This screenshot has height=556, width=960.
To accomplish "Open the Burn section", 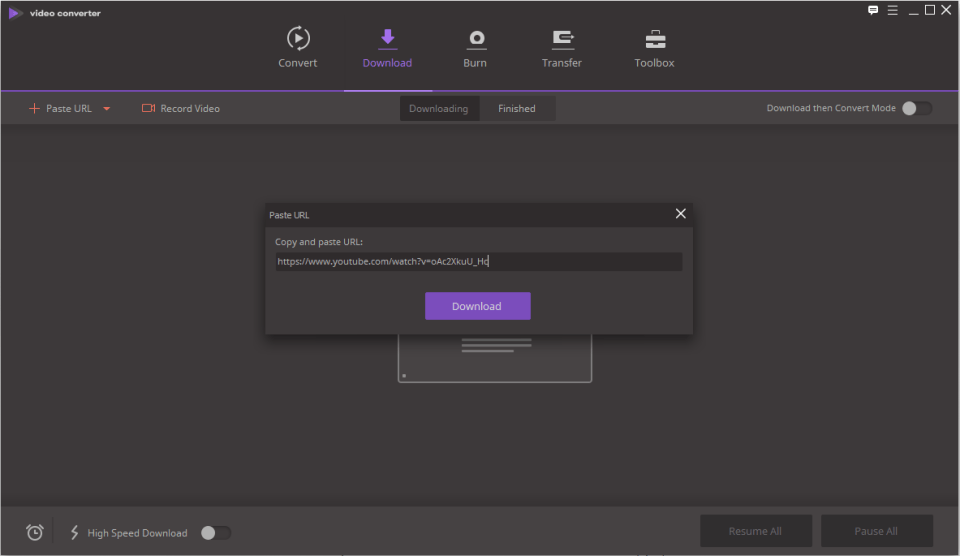I will [475, 48].
